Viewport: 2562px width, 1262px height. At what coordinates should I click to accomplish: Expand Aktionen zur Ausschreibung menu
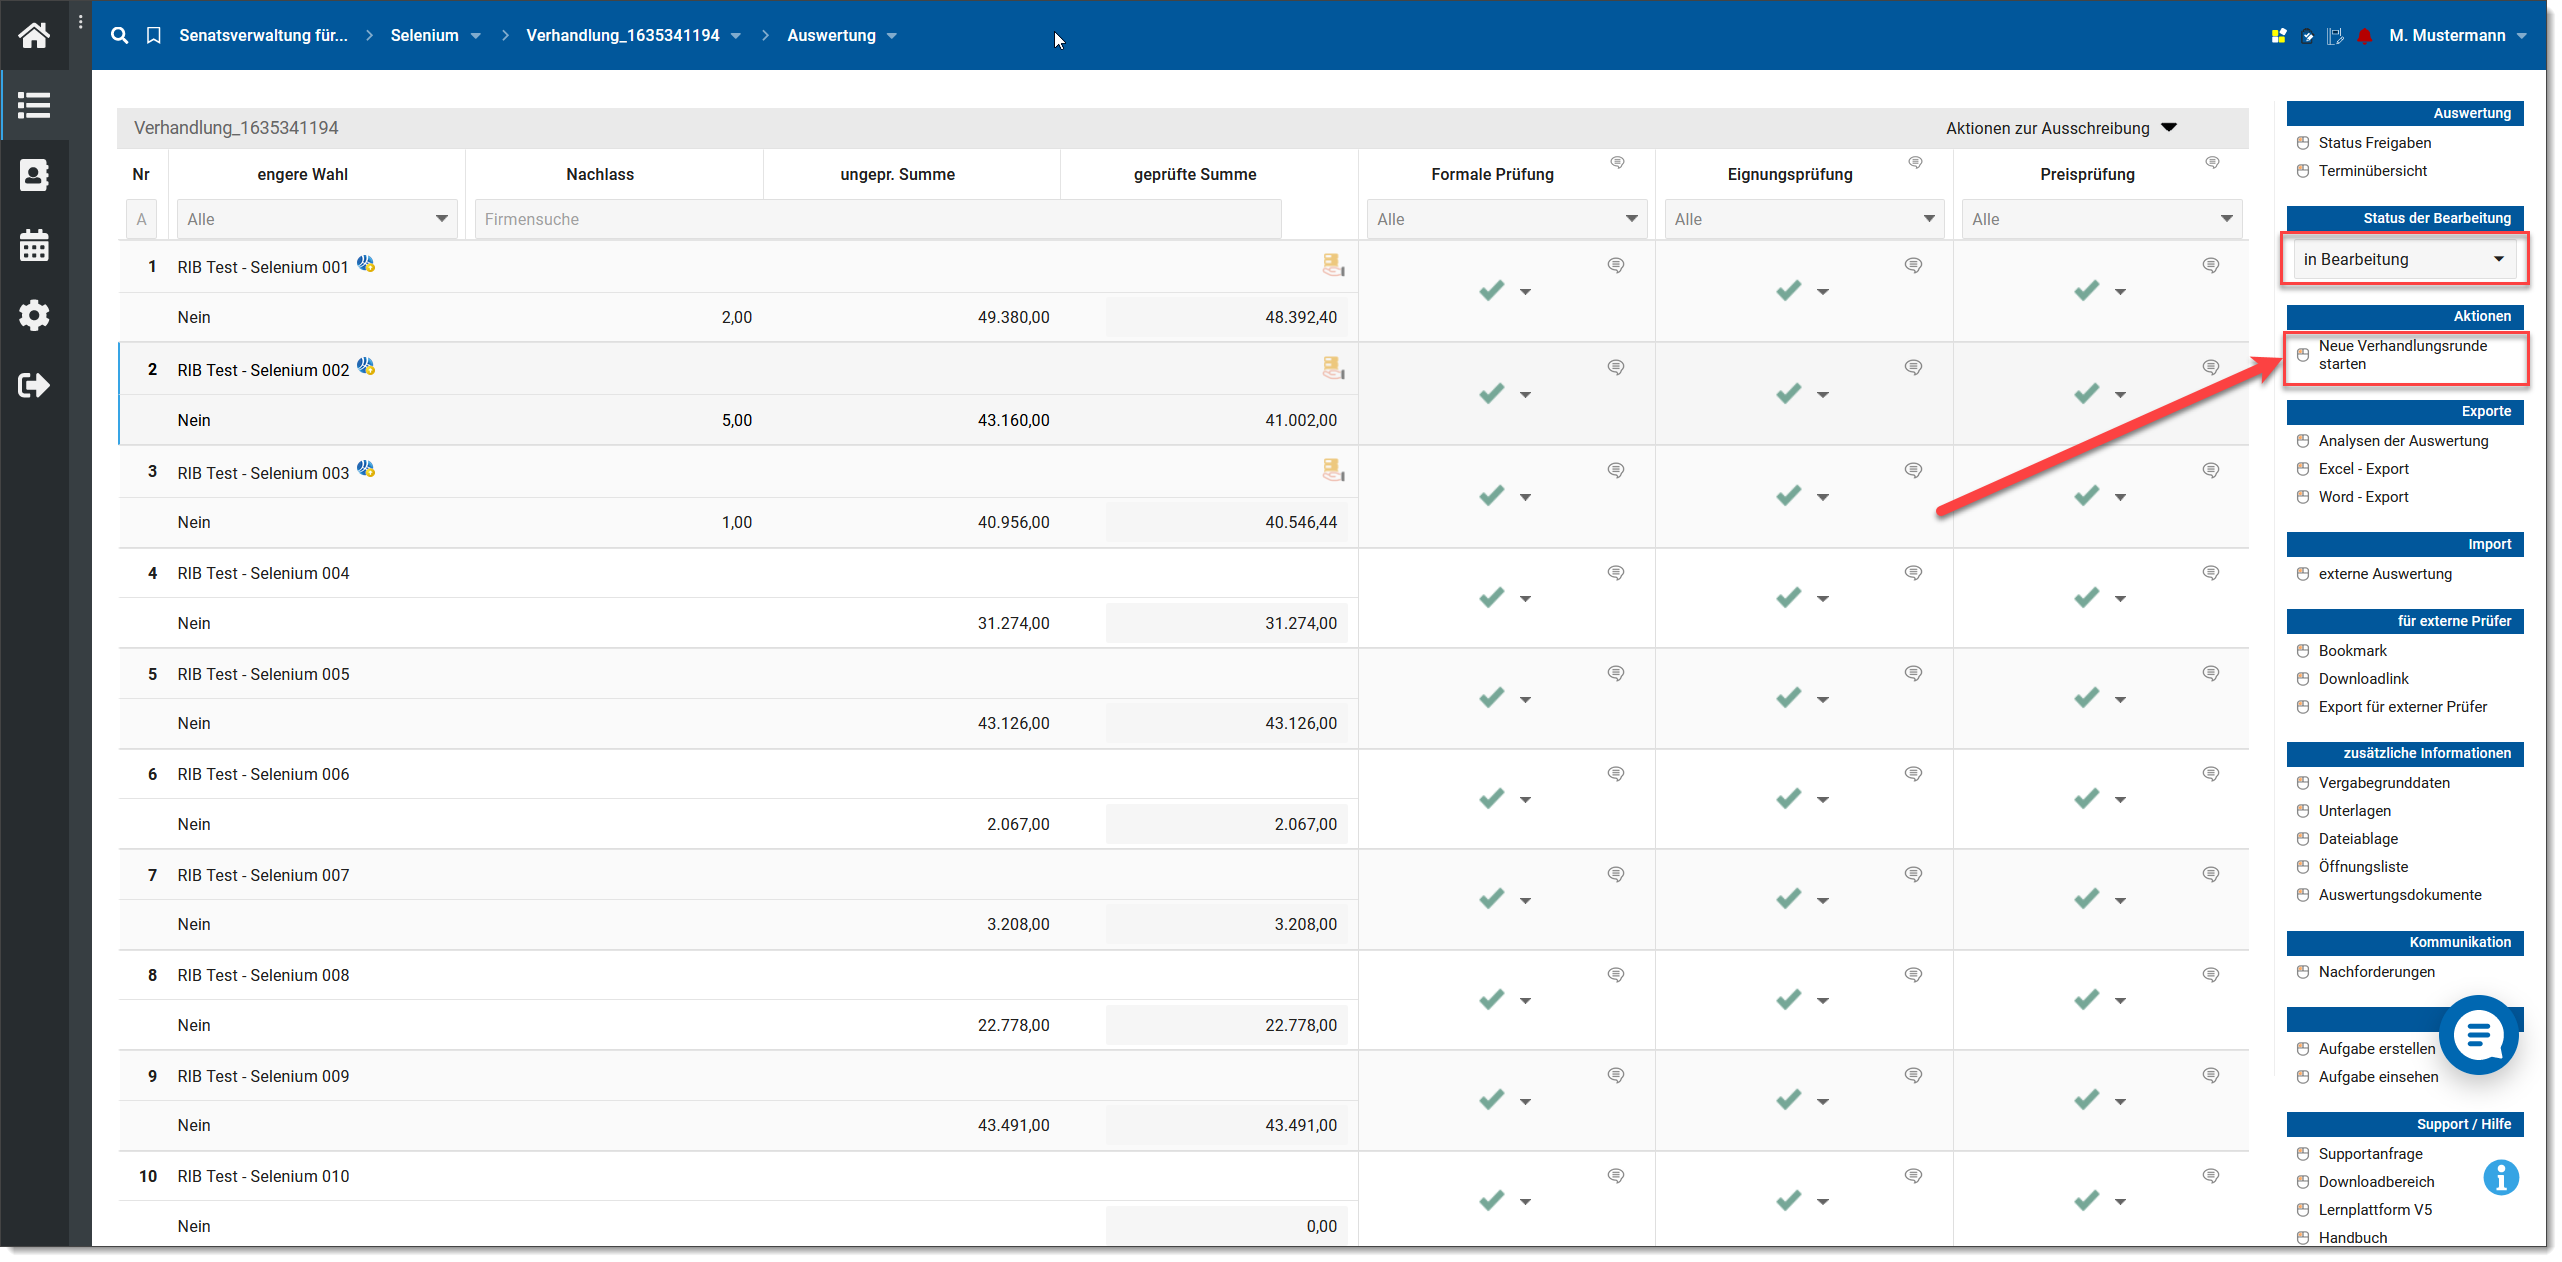[2060, 128]
